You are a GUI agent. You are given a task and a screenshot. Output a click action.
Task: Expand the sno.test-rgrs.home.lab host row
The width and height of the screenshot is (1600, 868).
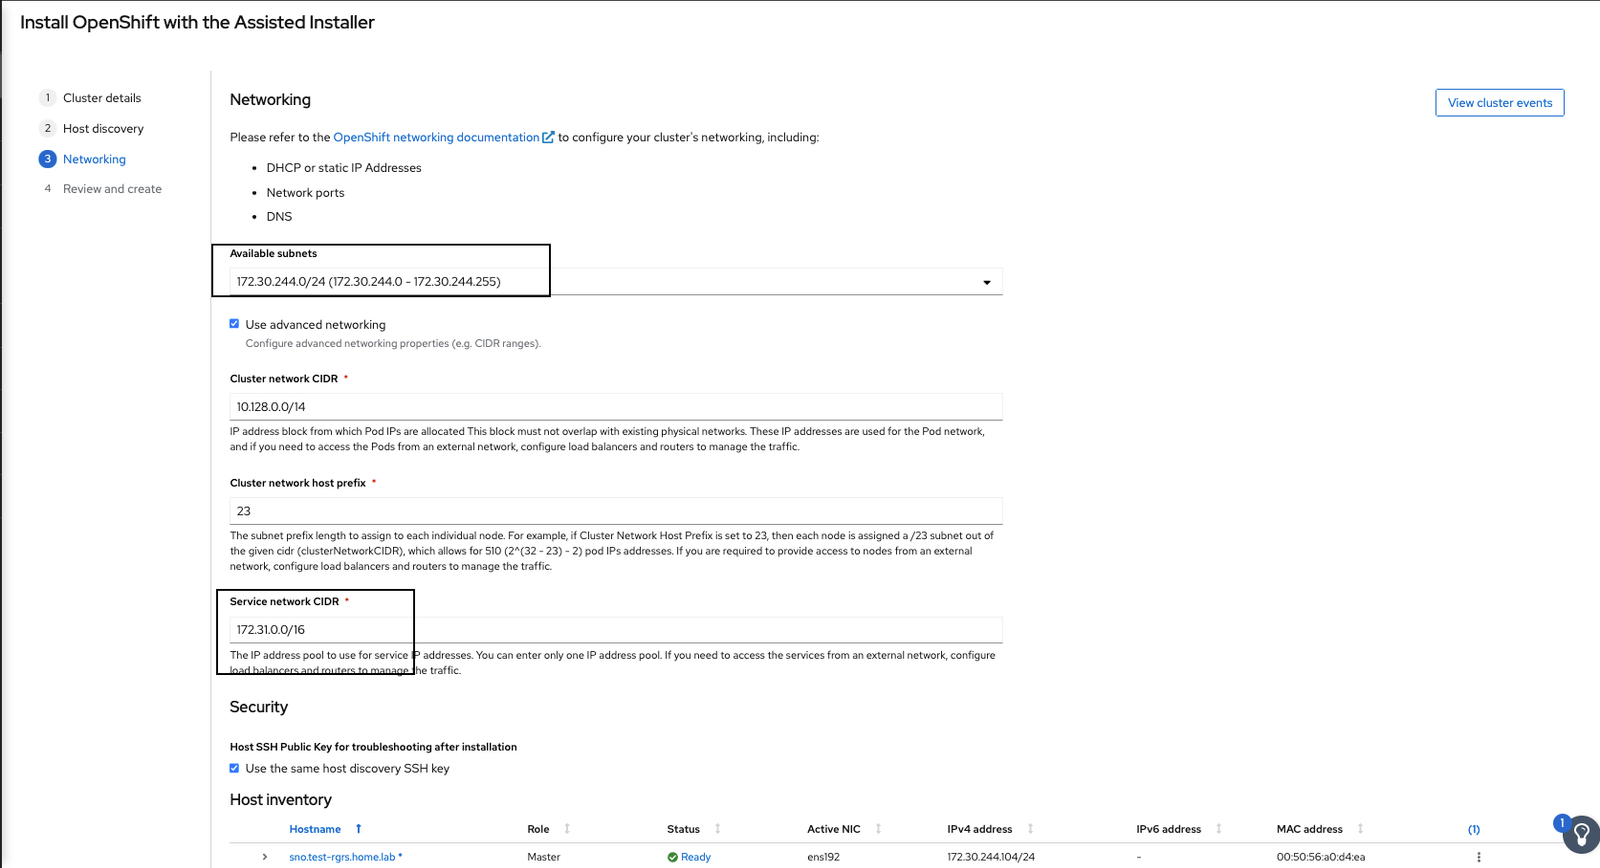265,857
